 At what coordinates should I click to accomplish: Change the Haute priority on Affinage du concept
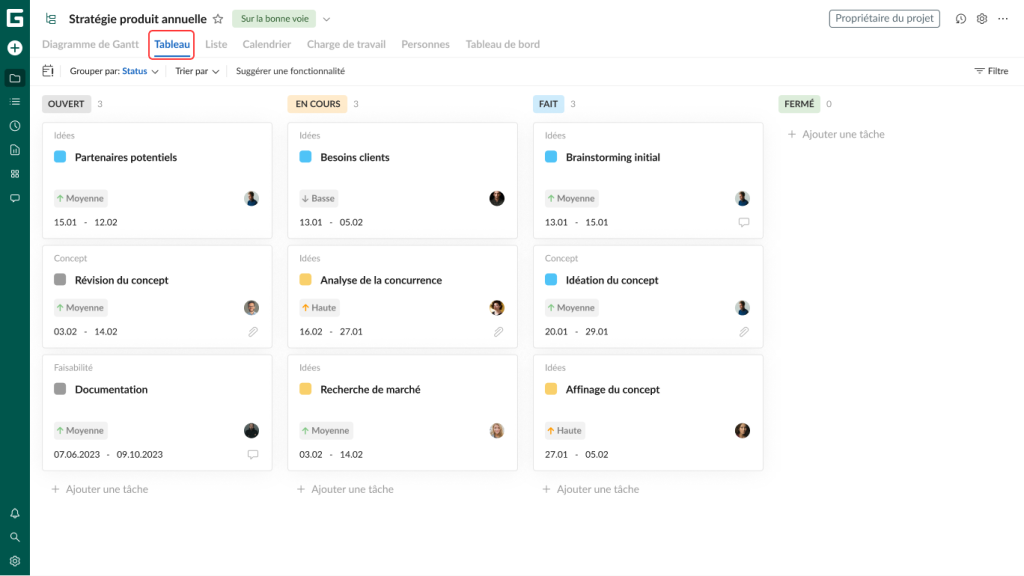[565, 430]
